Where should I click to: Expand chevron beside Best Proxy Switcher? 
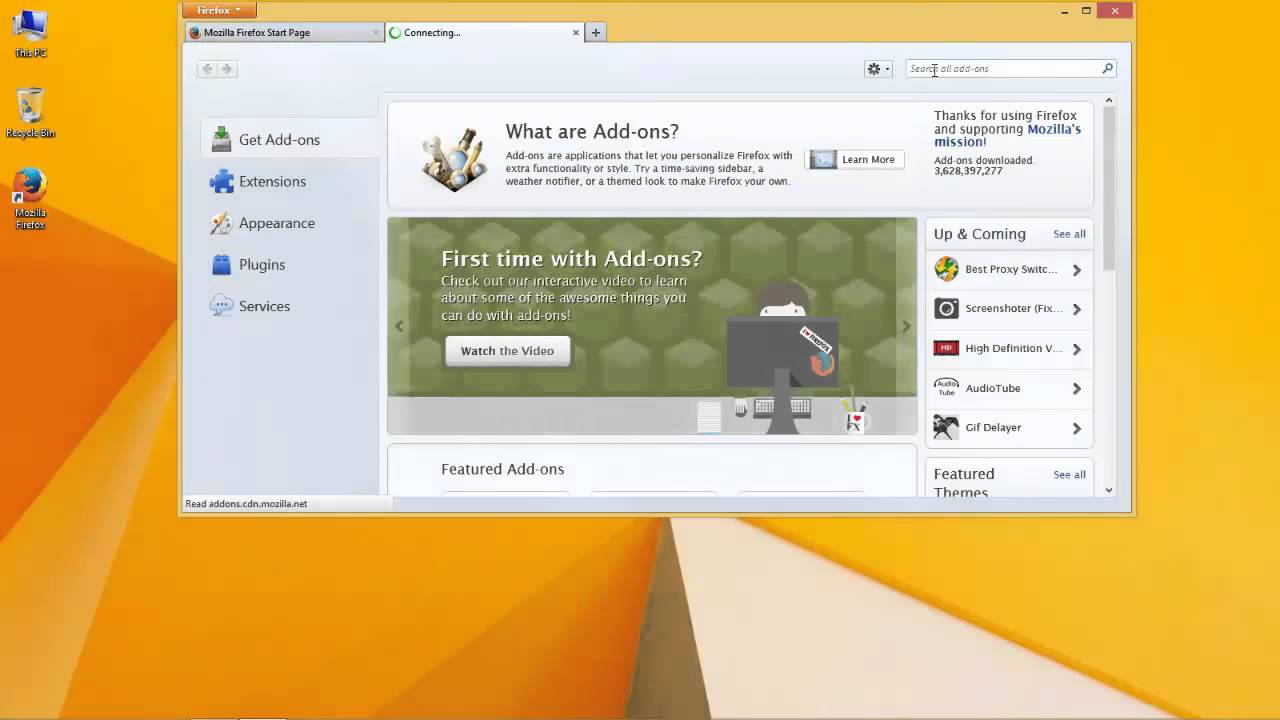[1077, 270]
